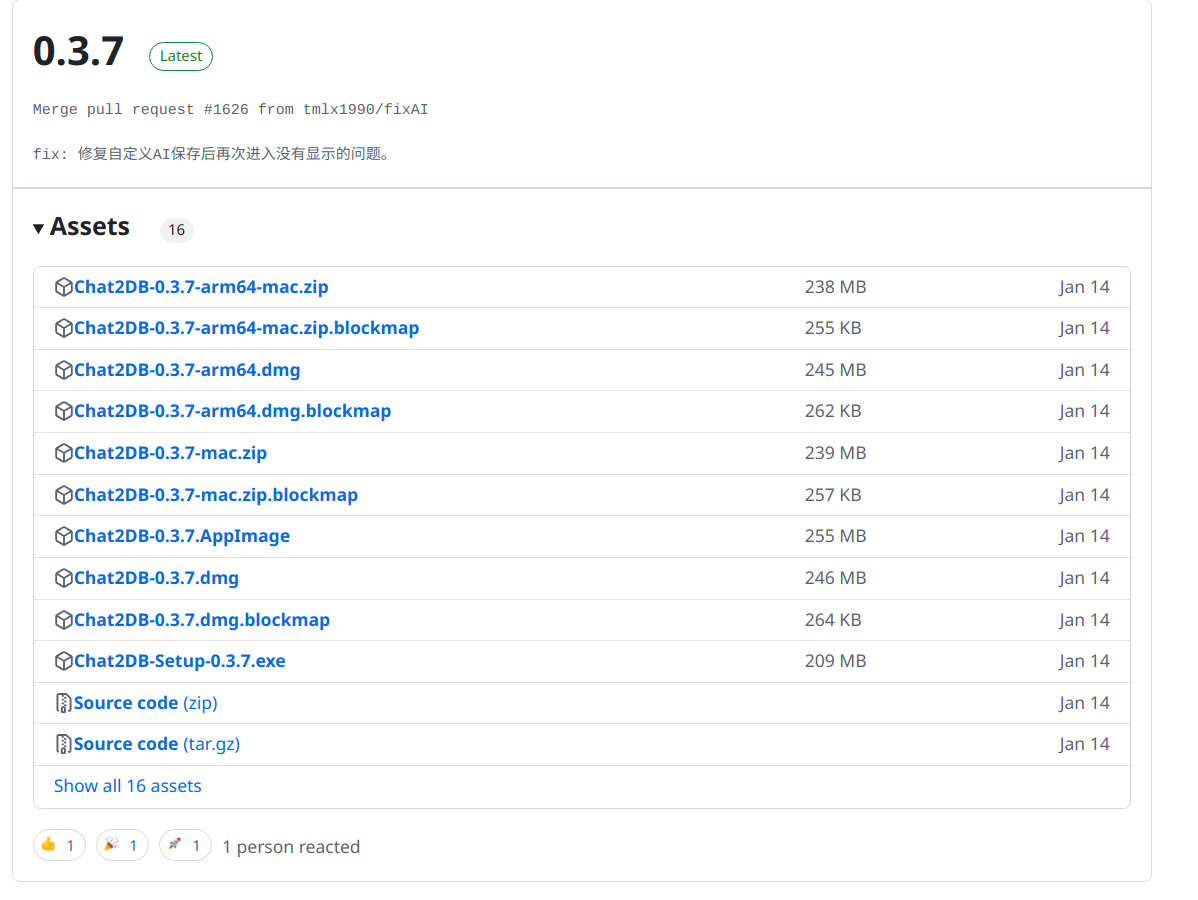Toggle the rocket reaction
This screenshot has width=1198, height=900.
coord(185,845)
